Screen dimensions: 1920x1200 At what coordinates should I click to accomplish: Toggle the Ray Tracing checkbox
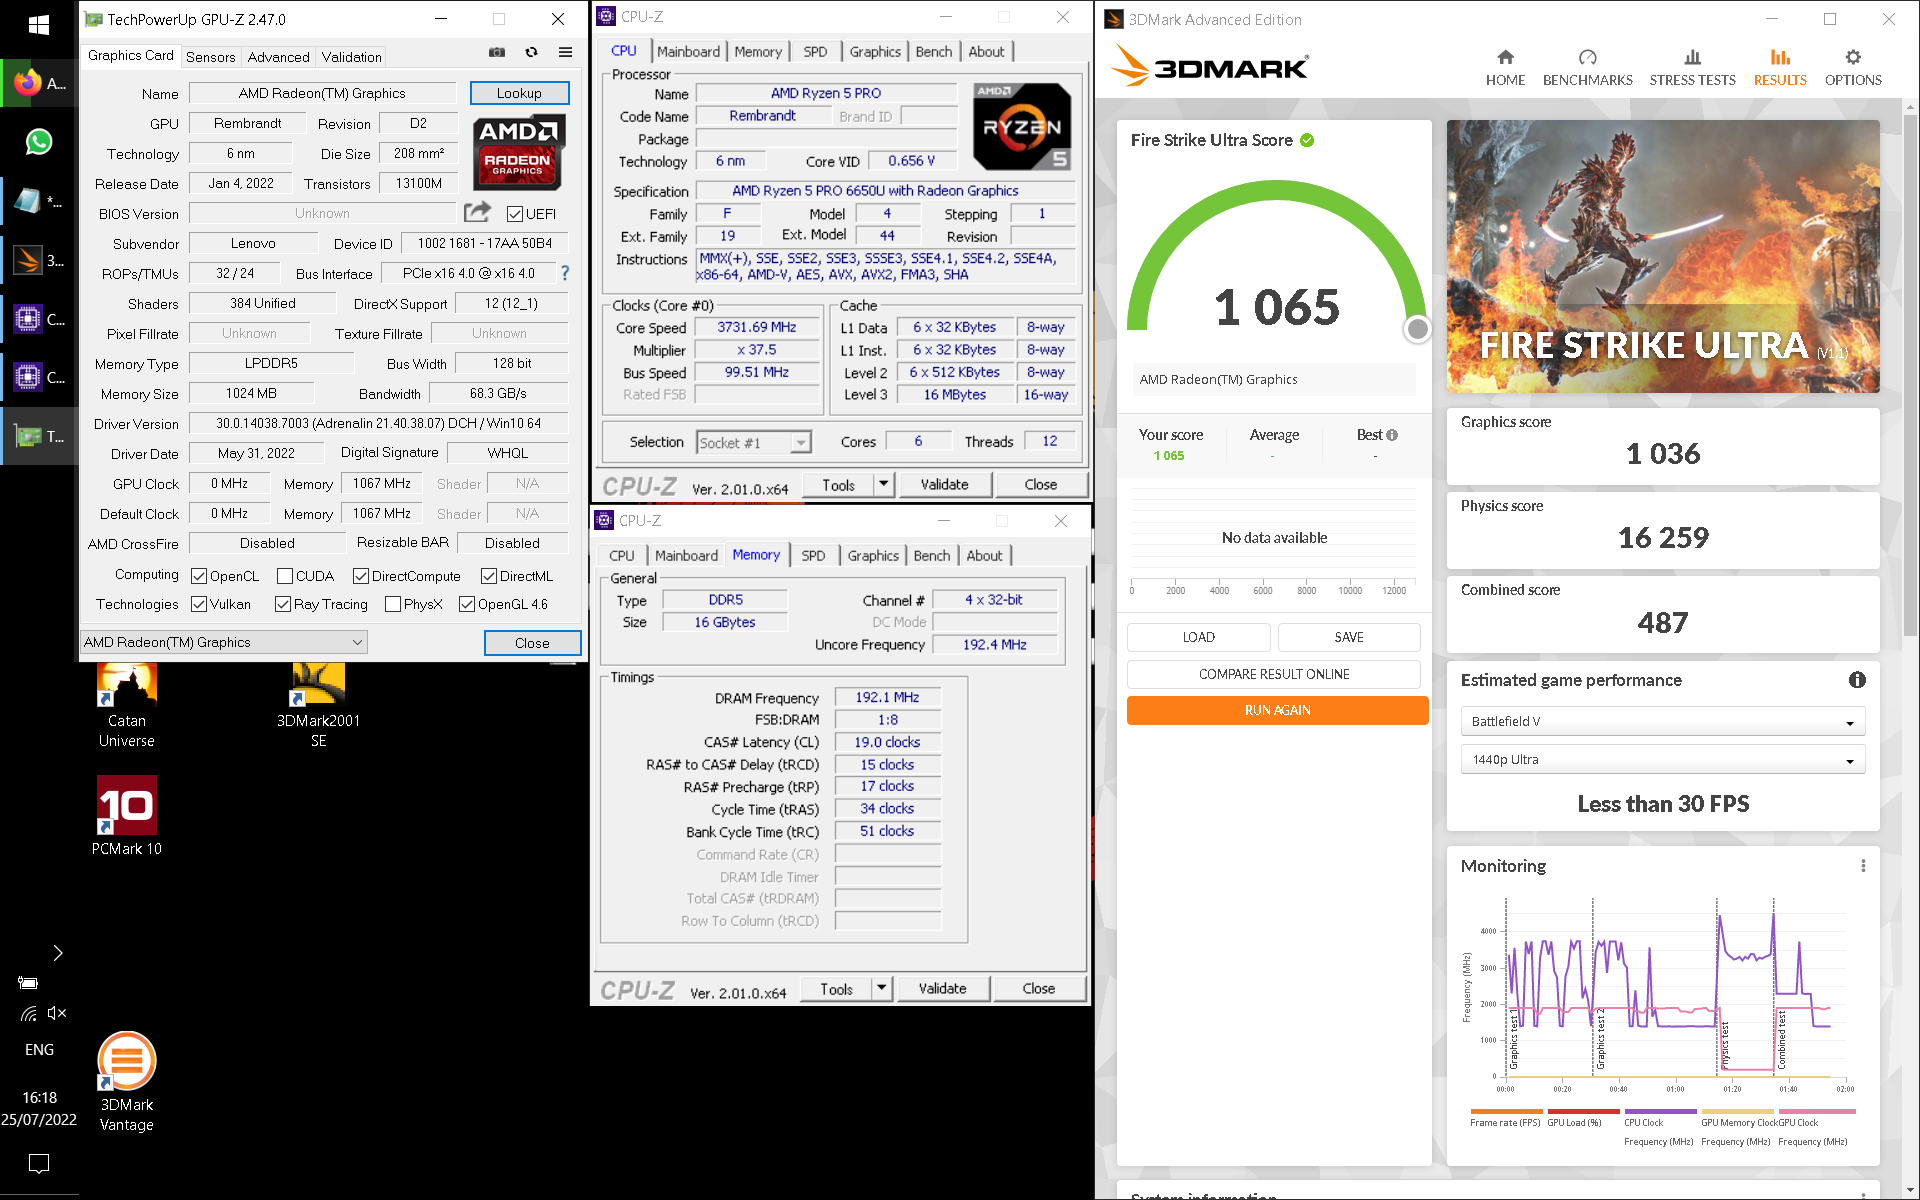[x=283, y=604]
